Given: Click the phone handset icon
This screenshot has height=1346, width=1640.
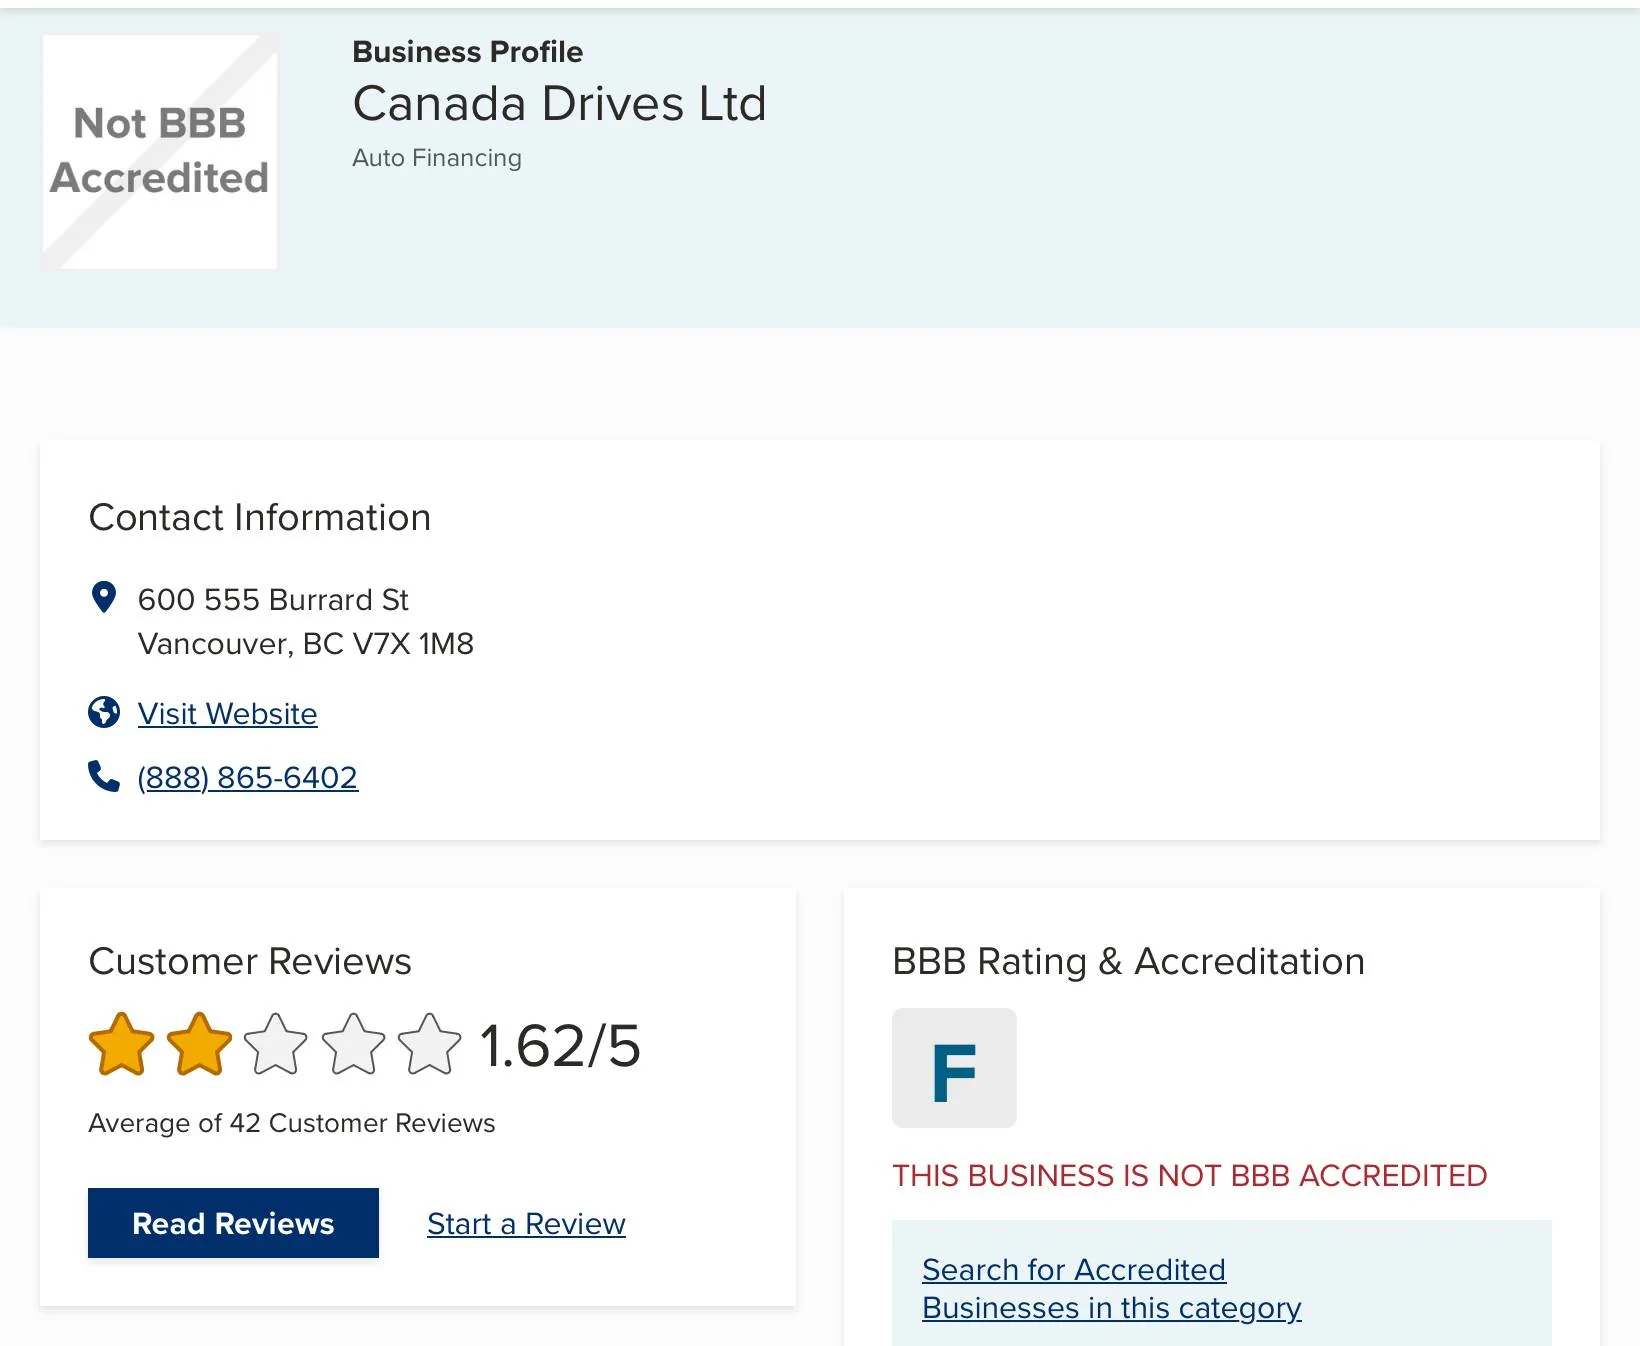Looking at the screenshot, I should [x=104, y=776].
